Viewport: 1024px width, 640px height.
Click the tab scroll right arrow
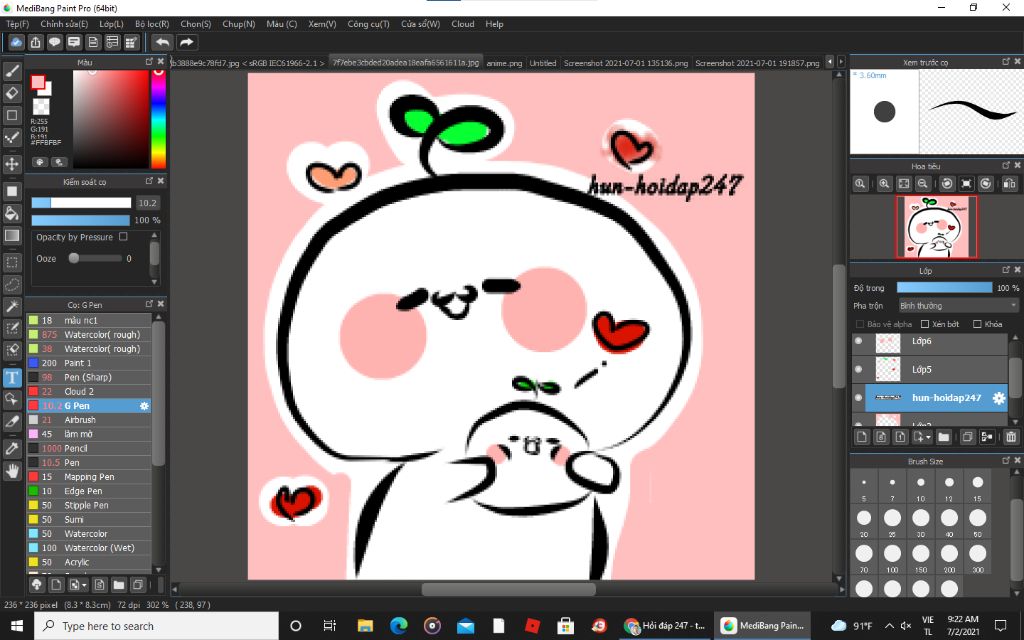tap(841, 62)
